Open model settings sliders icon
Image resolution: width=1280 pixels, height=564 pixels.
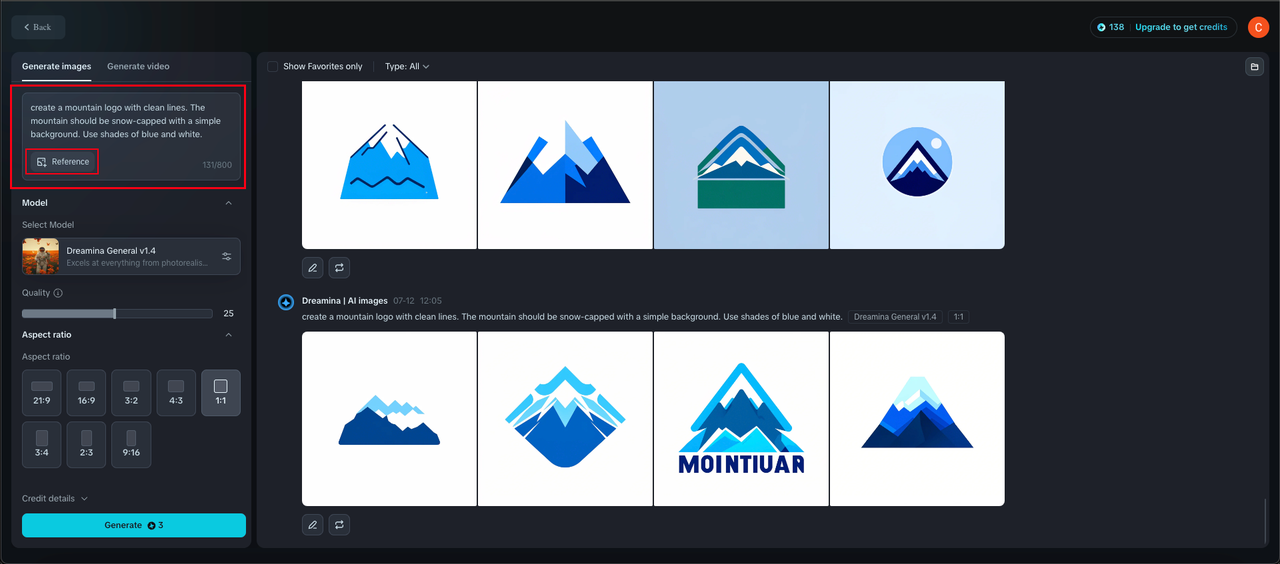coord(227,257)
